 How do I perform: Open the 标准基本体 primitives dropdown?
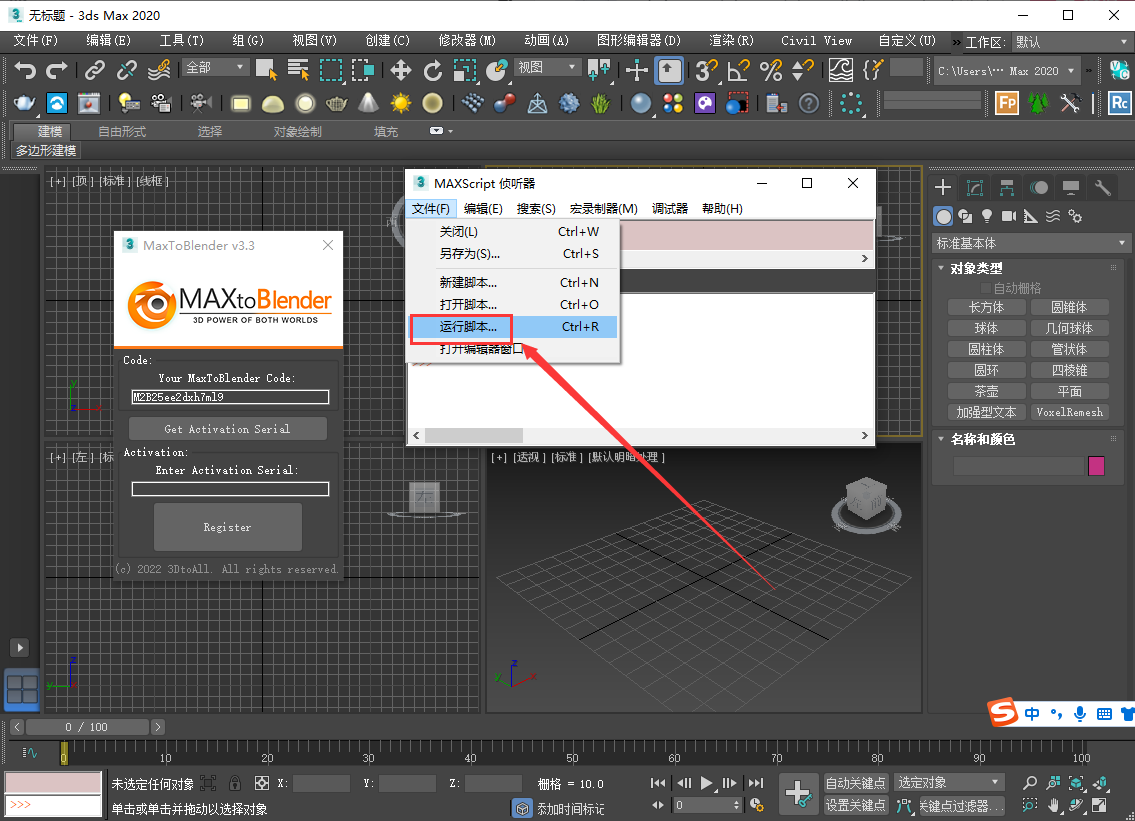click(1031, 243)
